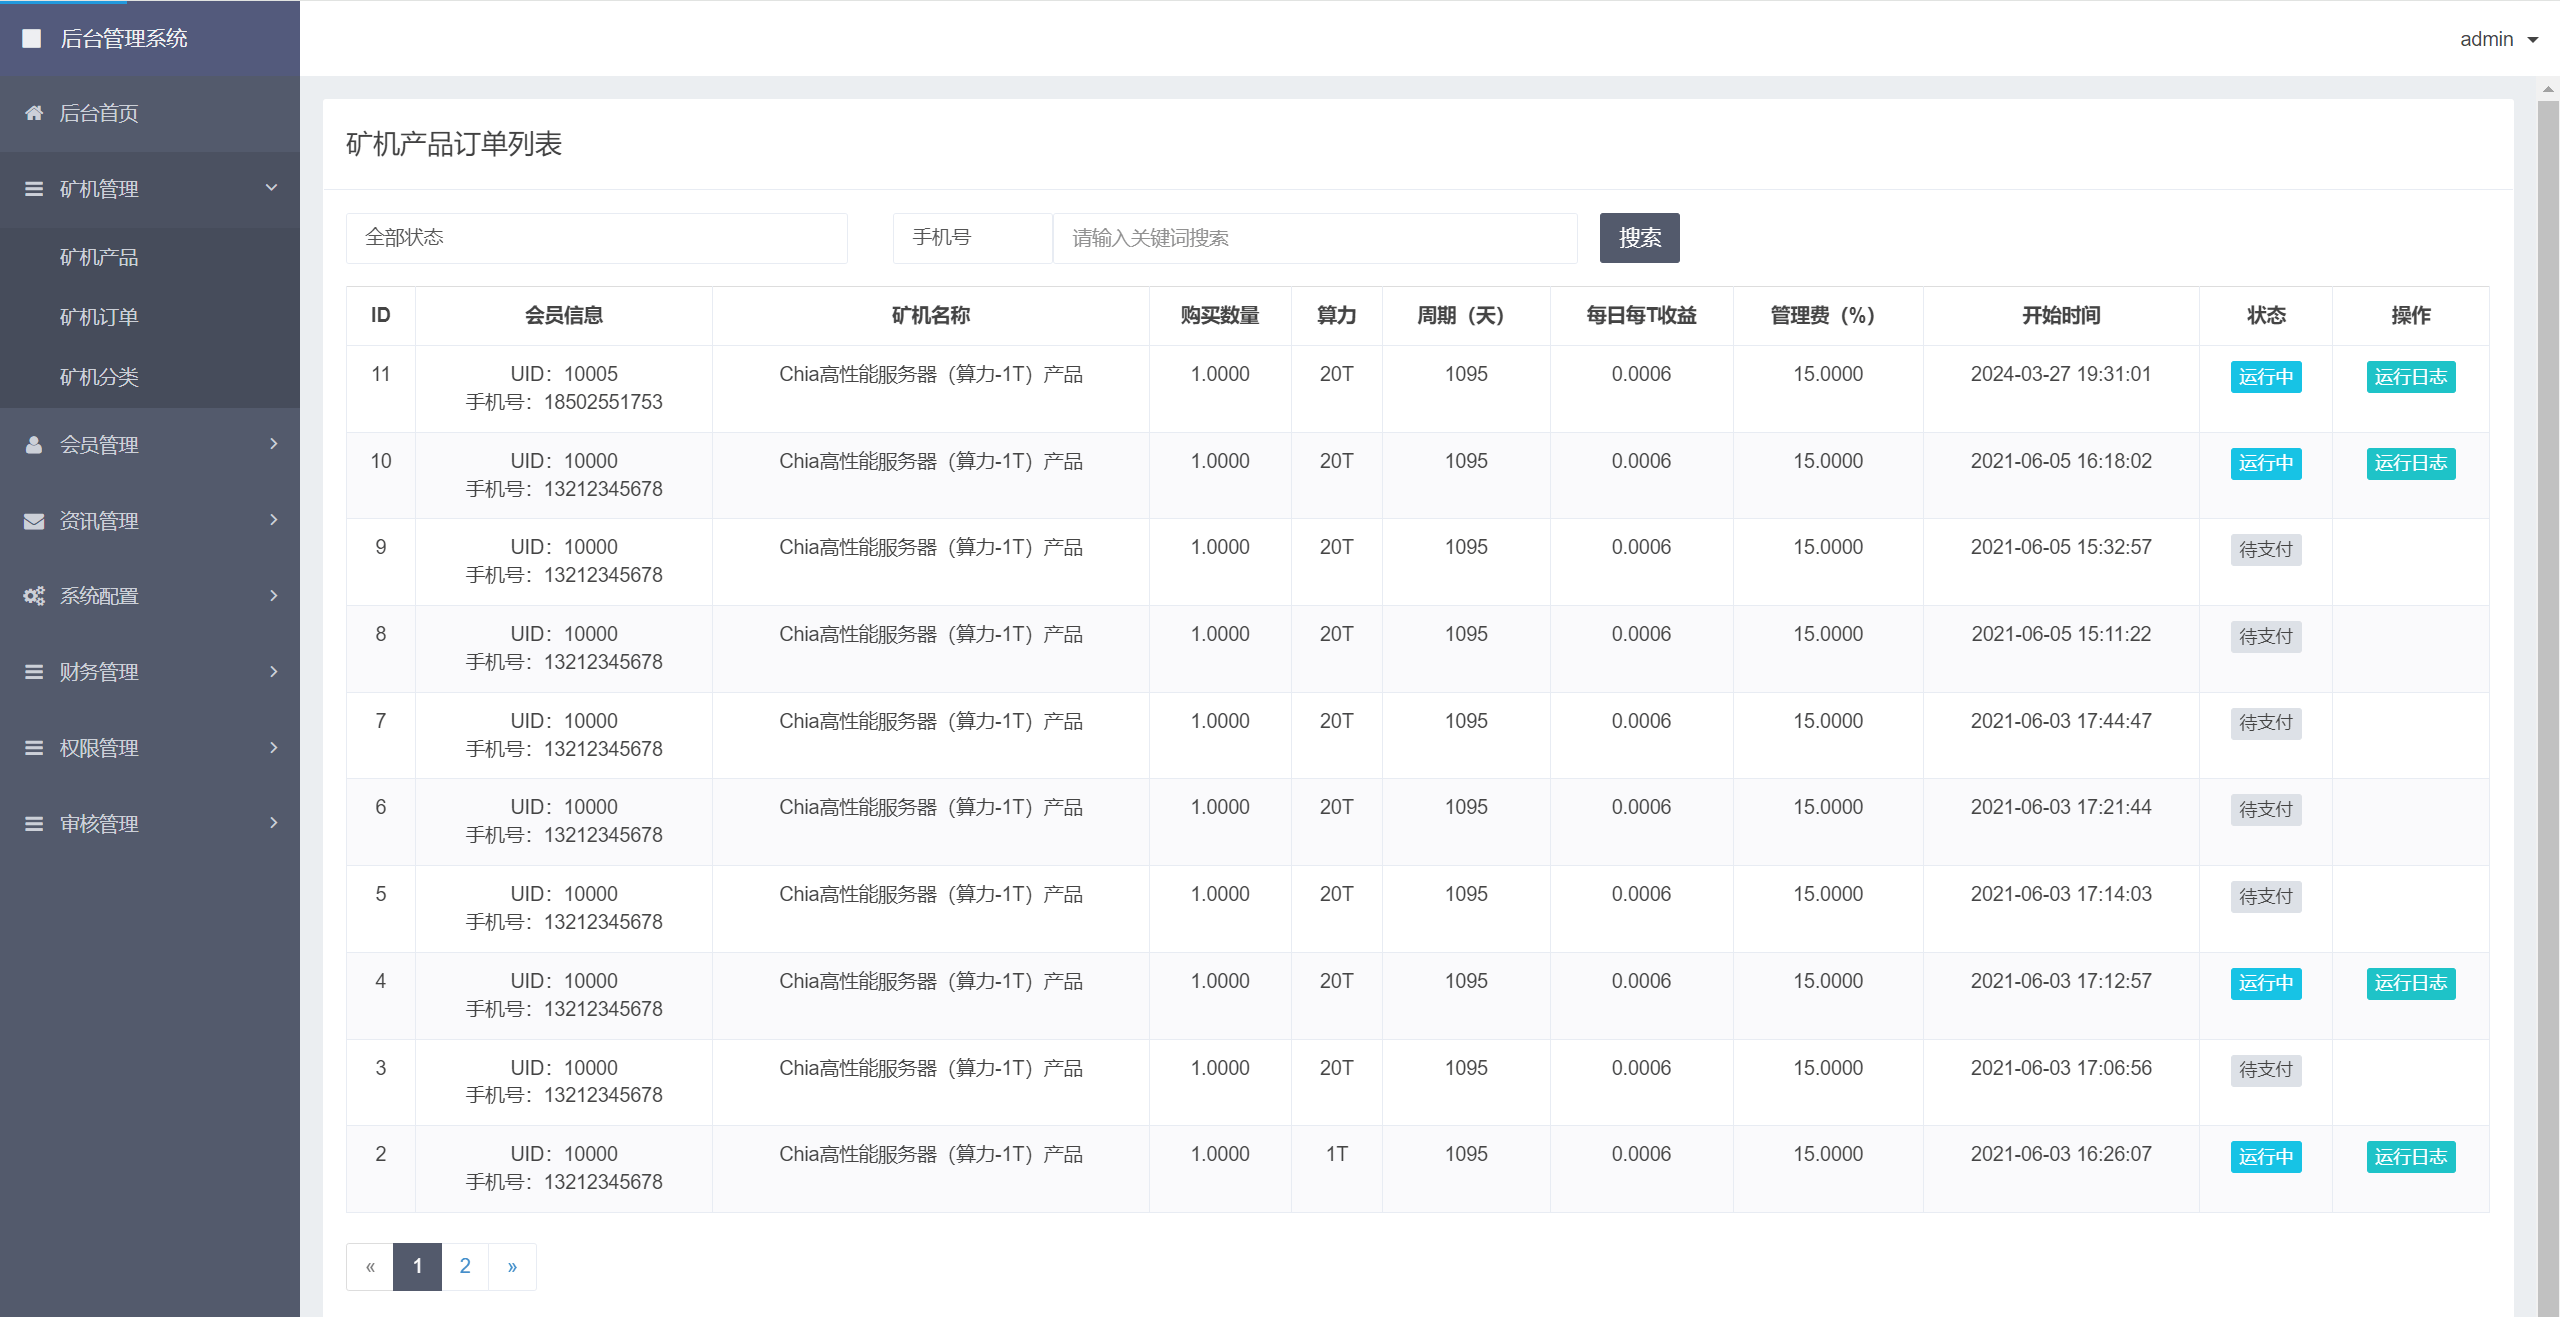2560x1317 pixels.
Task: Click the list icon beside 财务管理
Action: point(34,672)
